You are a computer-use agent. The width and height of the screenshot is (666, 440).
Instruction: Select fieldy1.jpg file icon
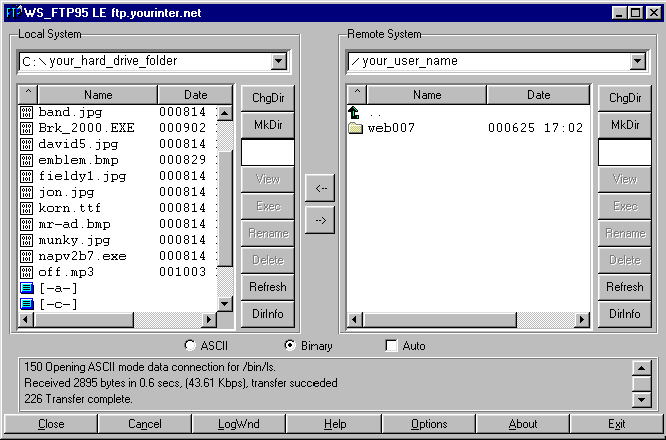pyautogui.click(x=26, y=176)
